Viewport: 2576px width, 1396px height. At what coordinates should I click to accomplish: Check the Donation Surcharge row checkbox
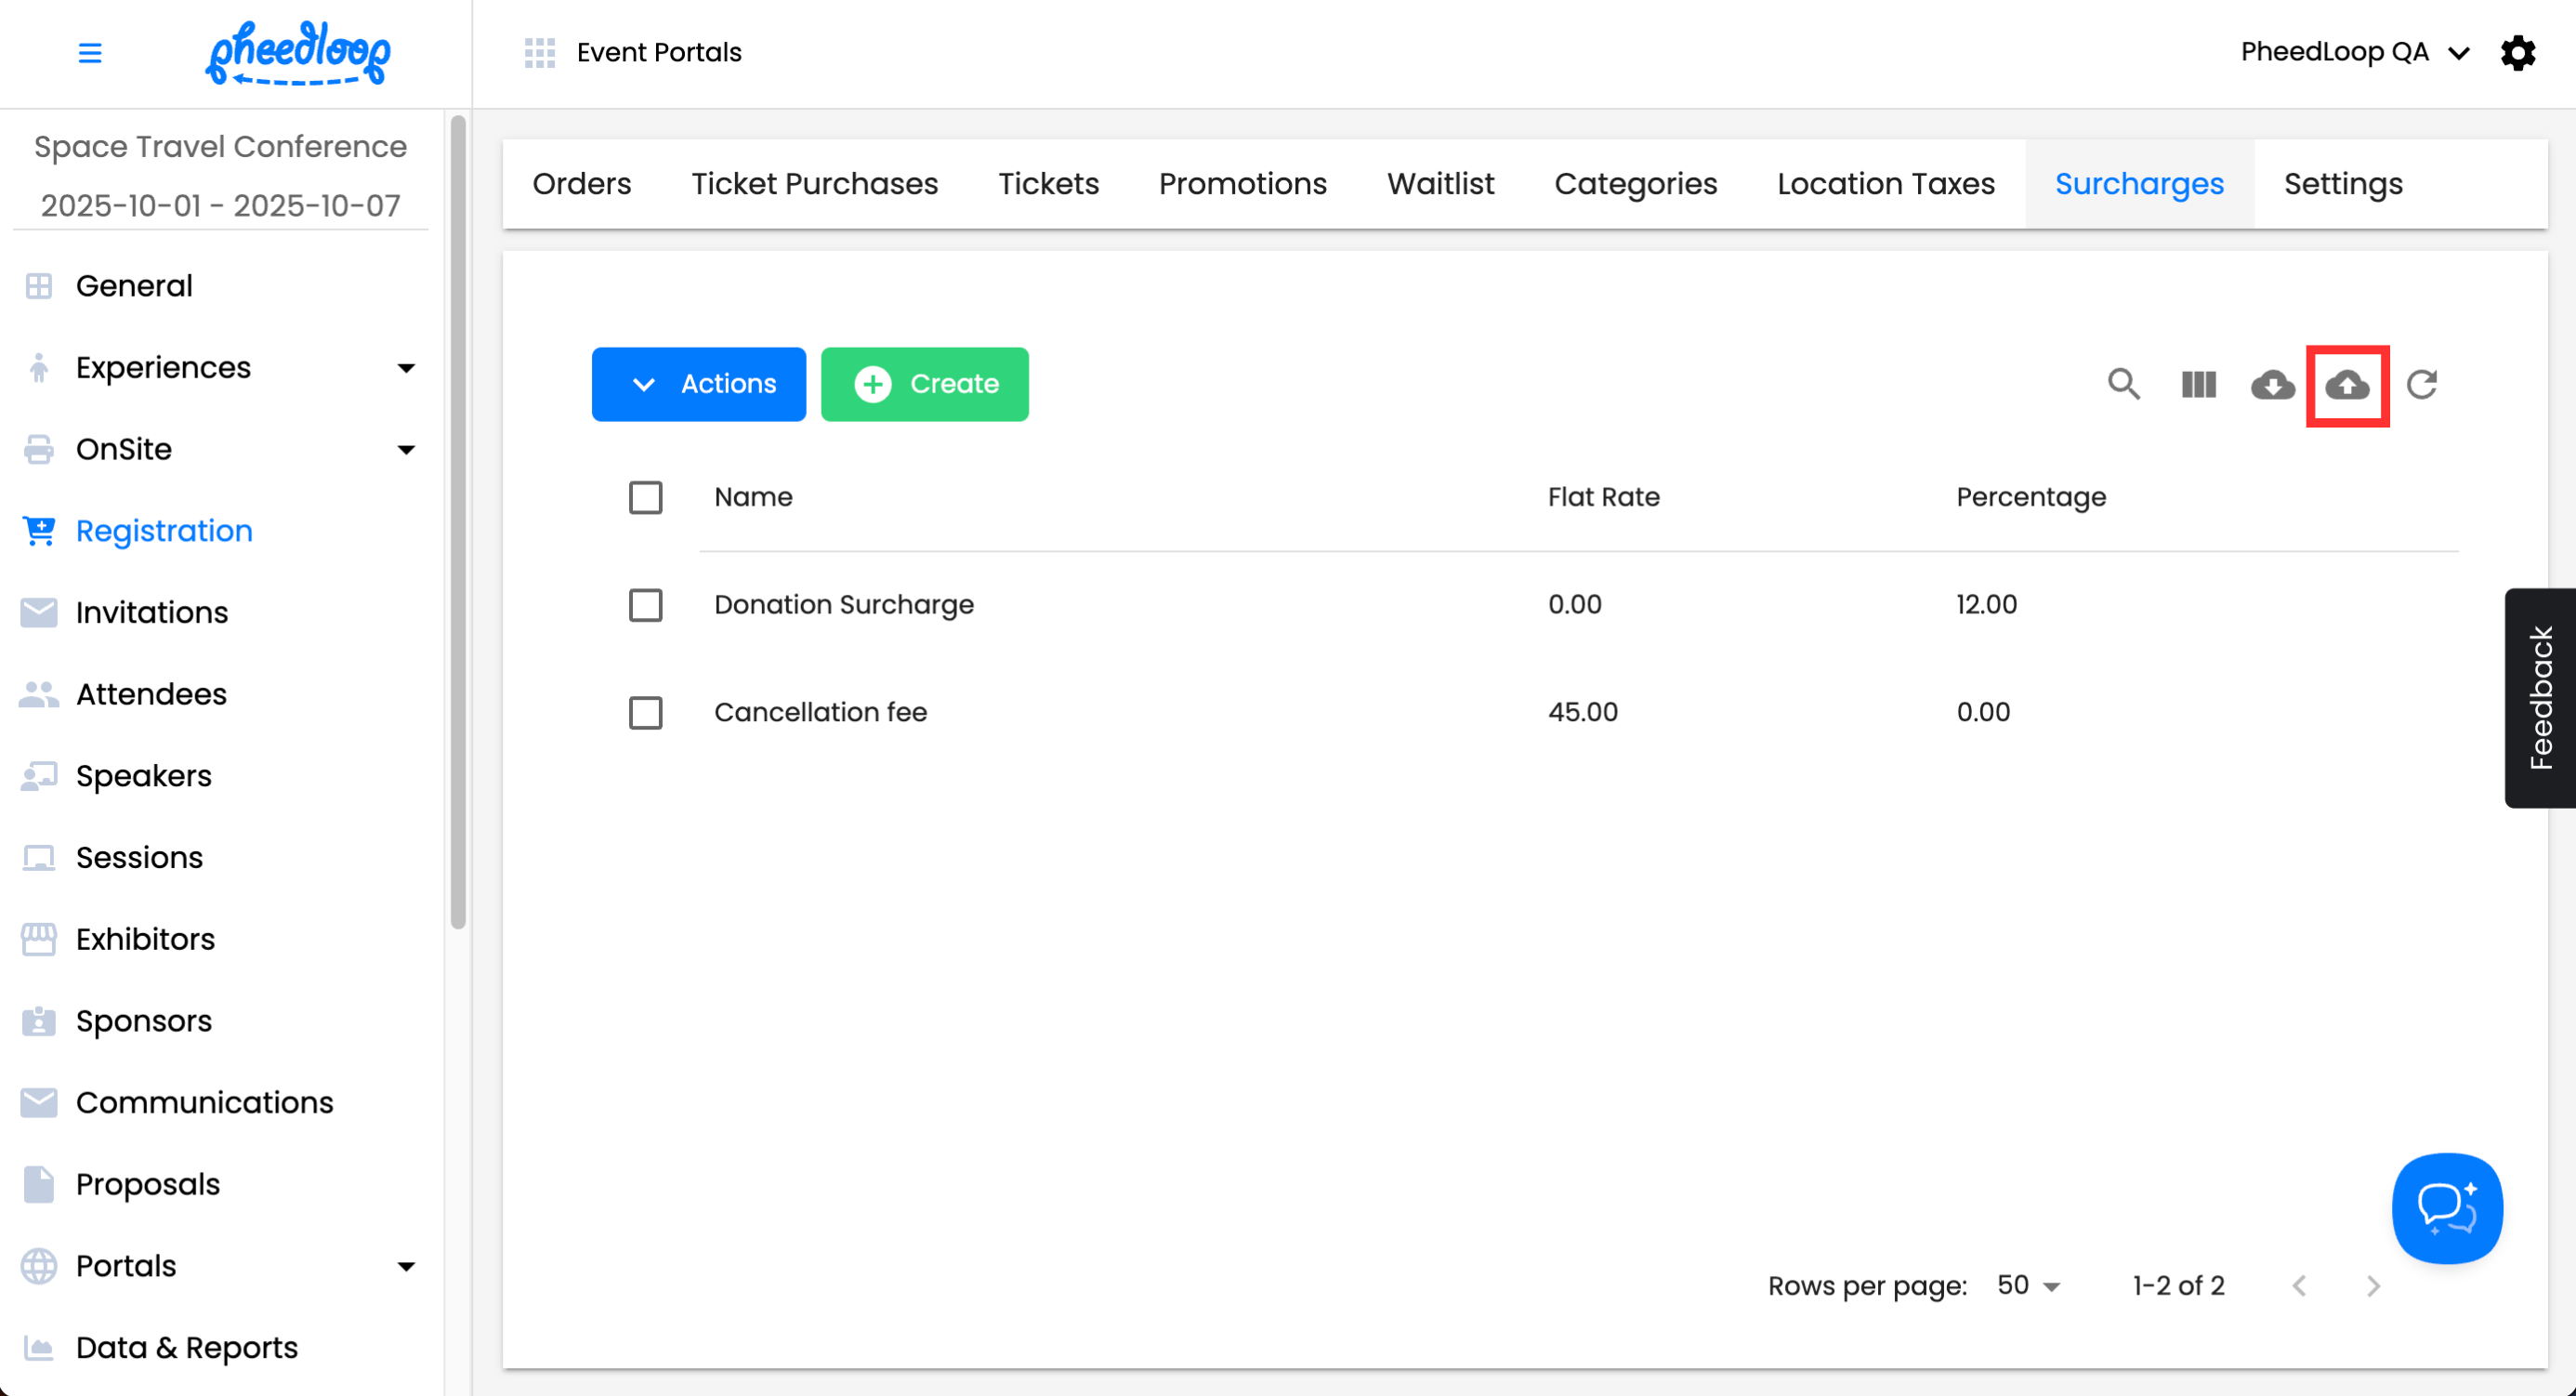645,605
